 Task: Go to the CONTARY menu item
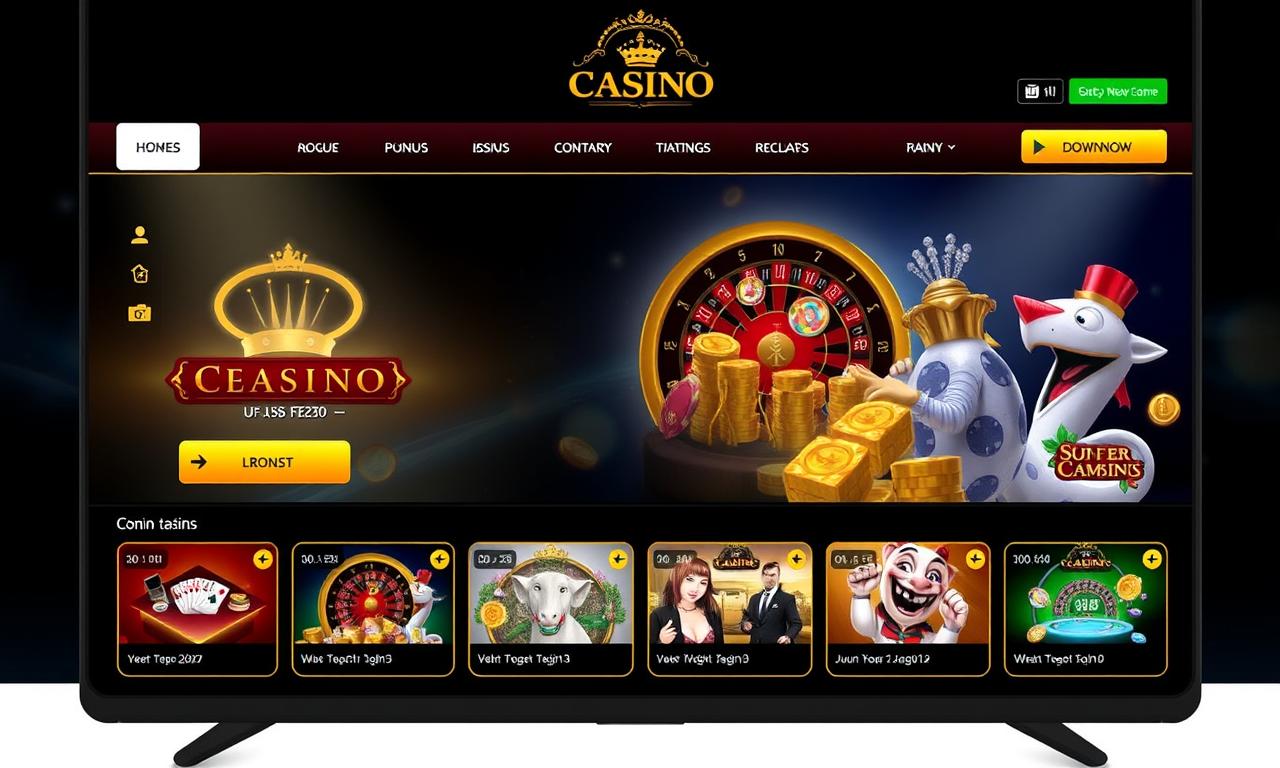(x=583, y=147)
